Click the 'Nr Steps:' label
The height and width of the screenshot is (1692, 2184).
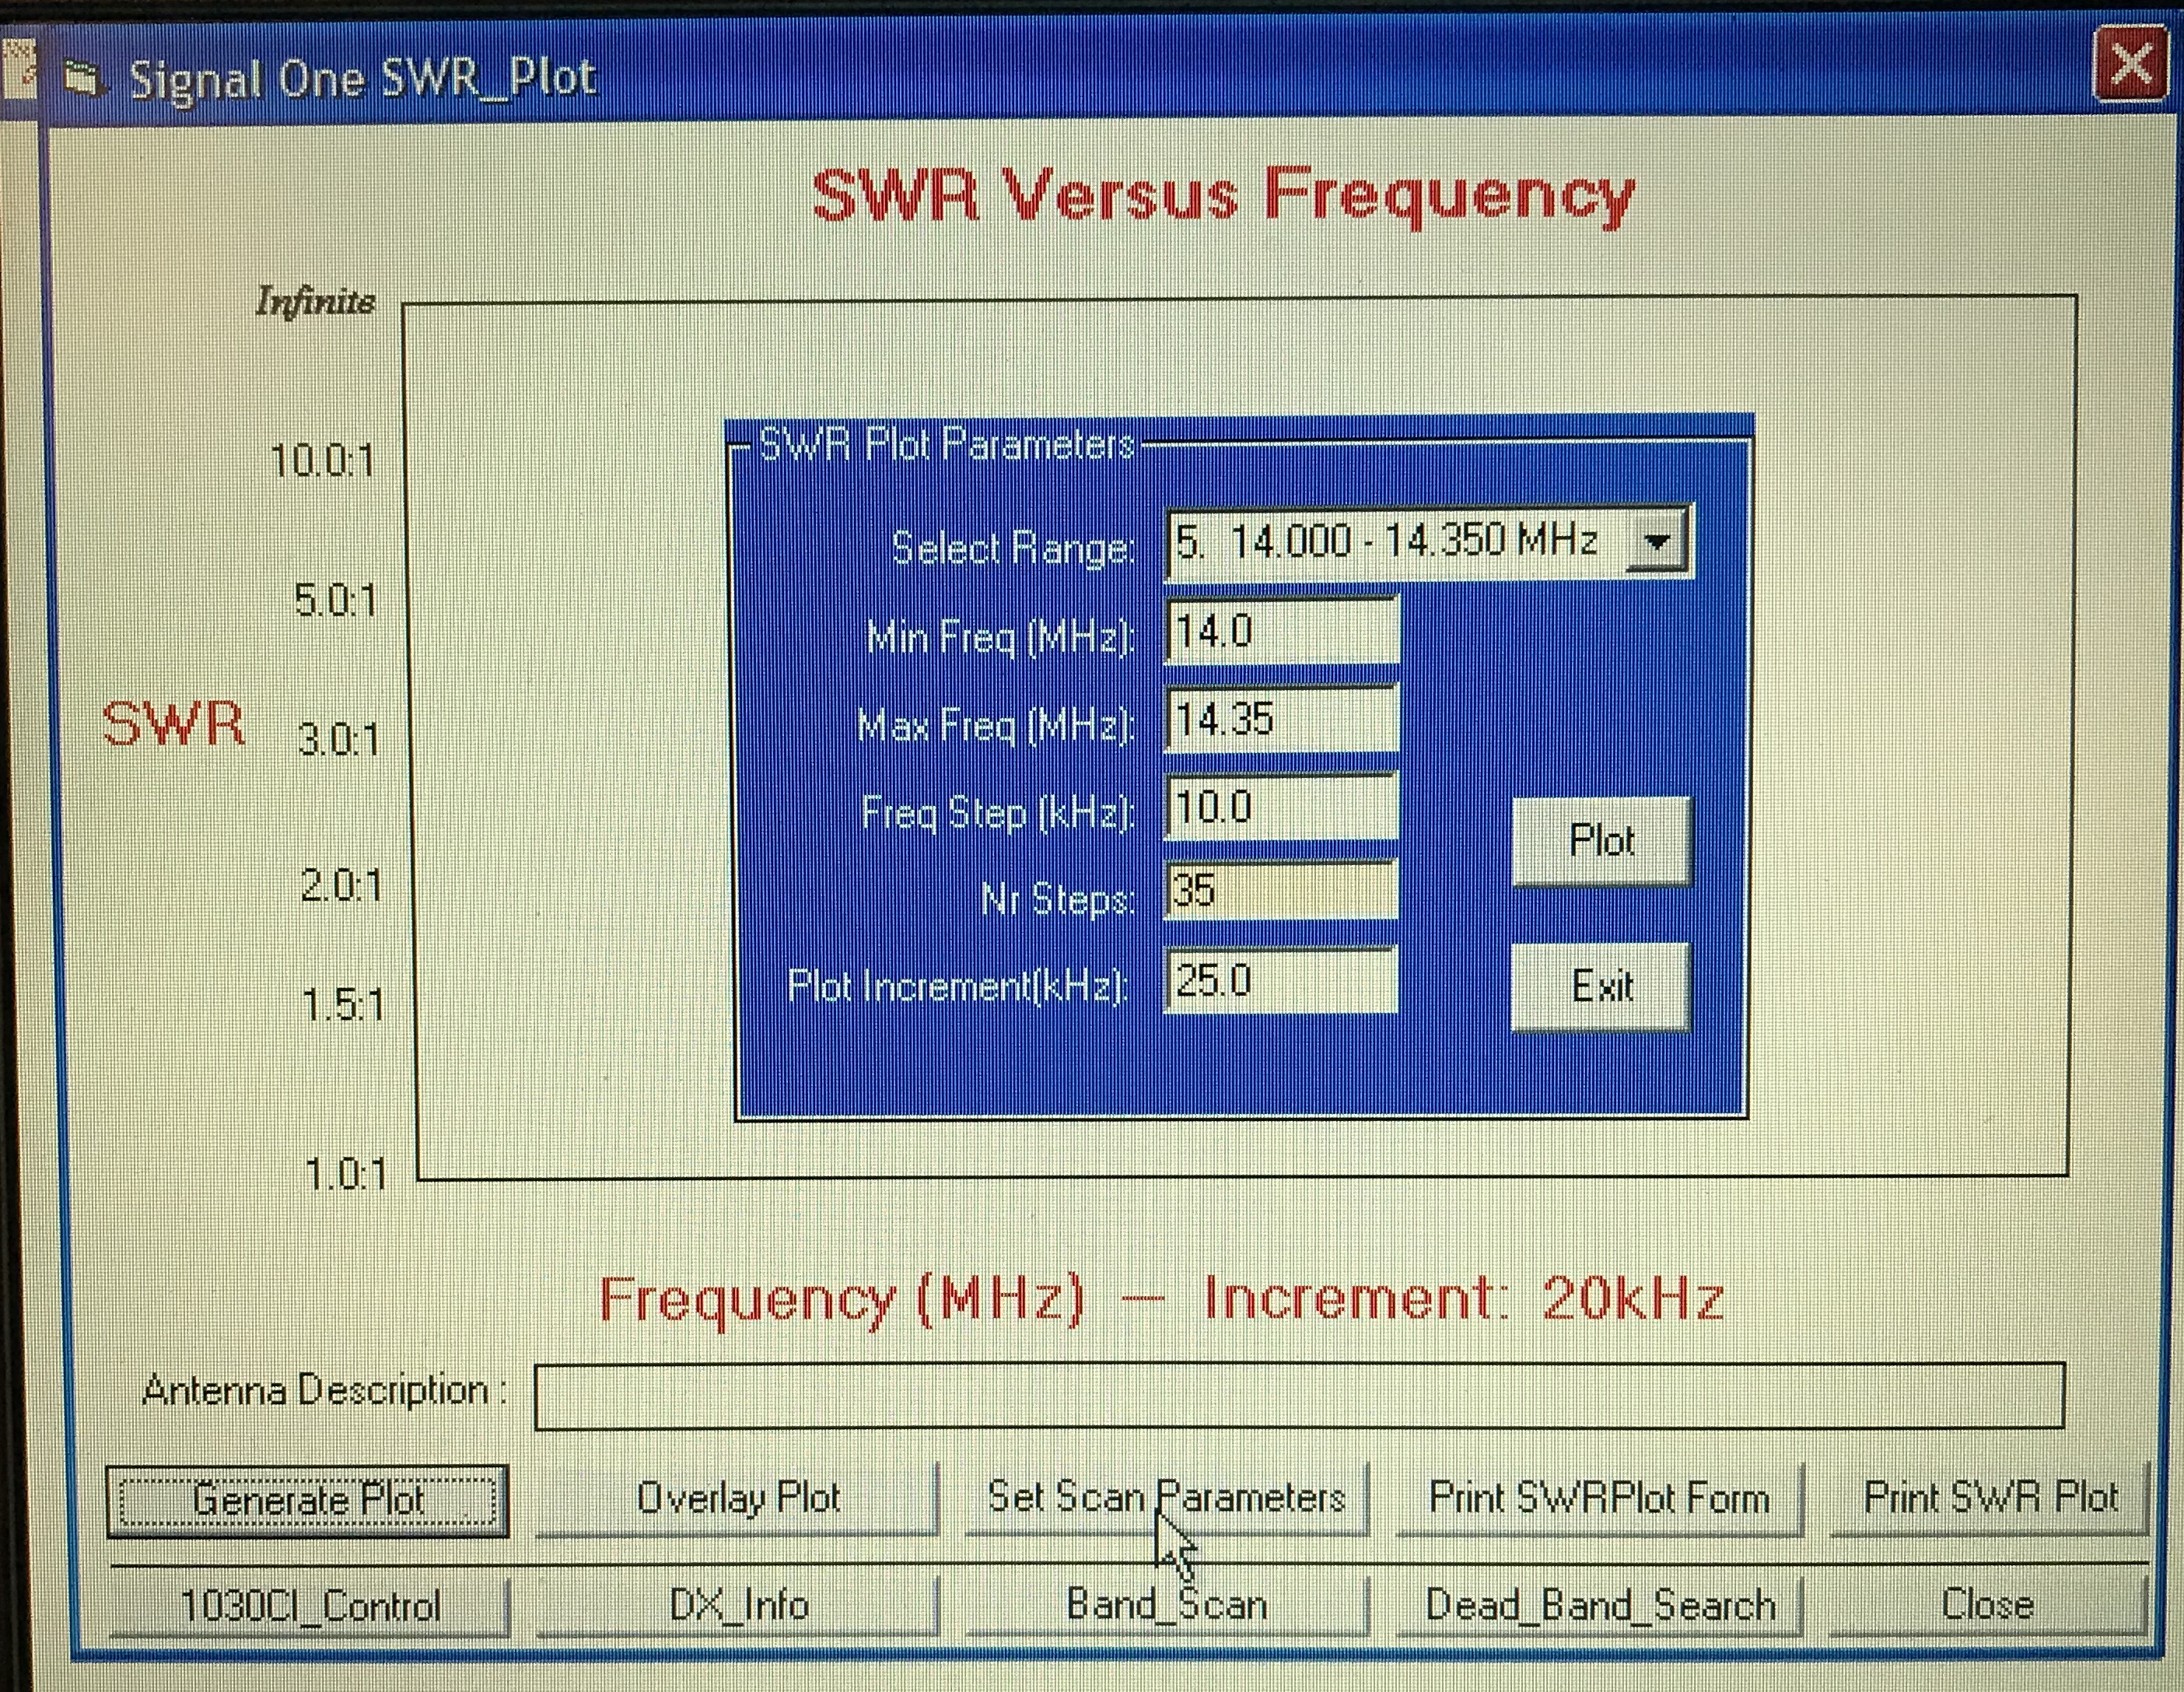pos(1058,900)
